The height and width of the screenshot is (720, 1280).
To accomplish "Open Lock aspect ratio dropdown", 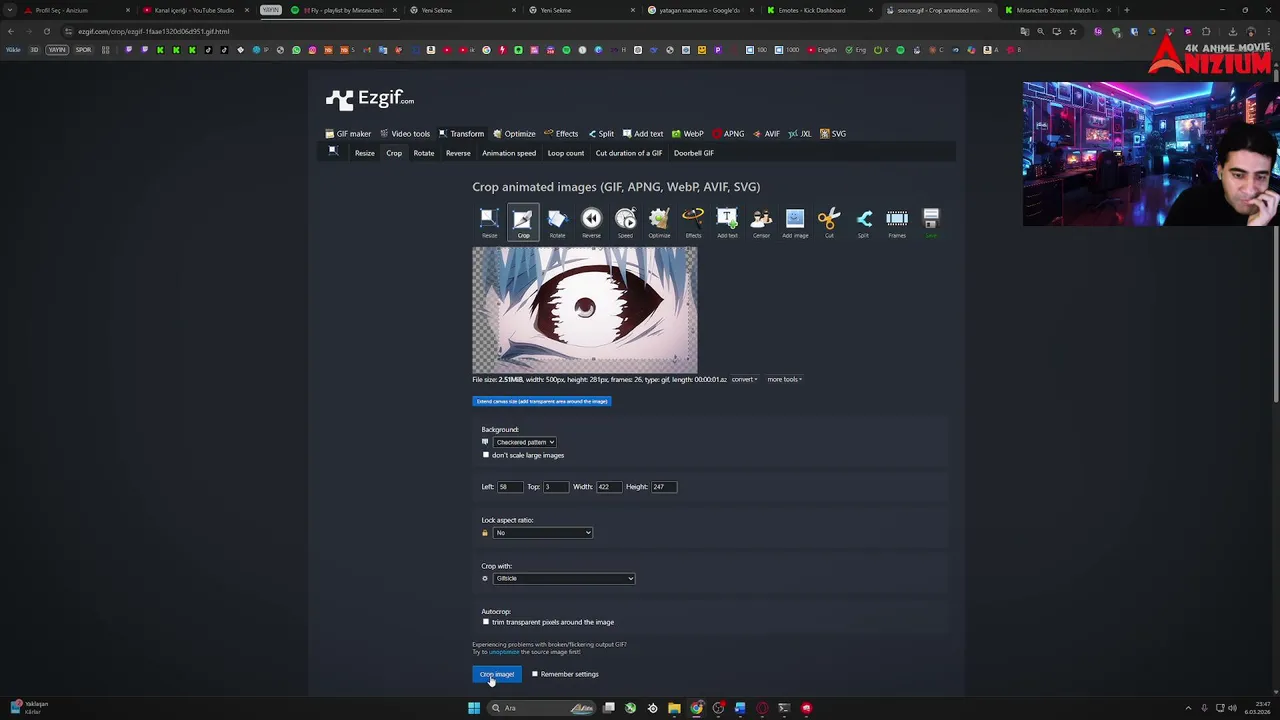I will pos(543,533).
